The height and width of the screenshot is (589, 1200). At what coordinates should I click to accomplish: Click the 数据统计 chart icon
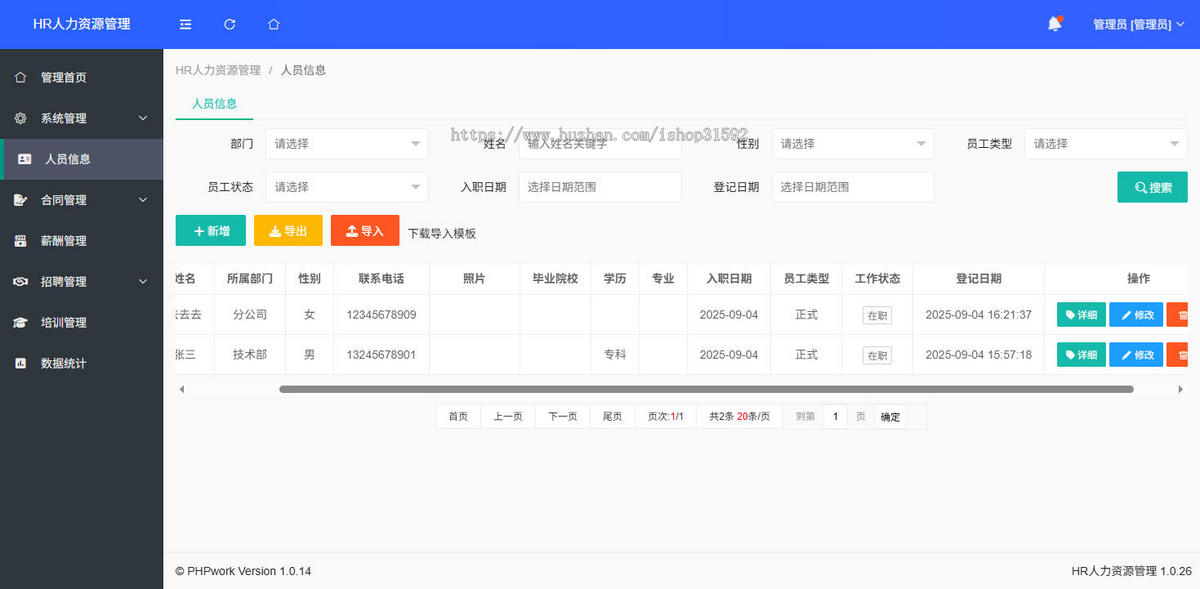20,364
